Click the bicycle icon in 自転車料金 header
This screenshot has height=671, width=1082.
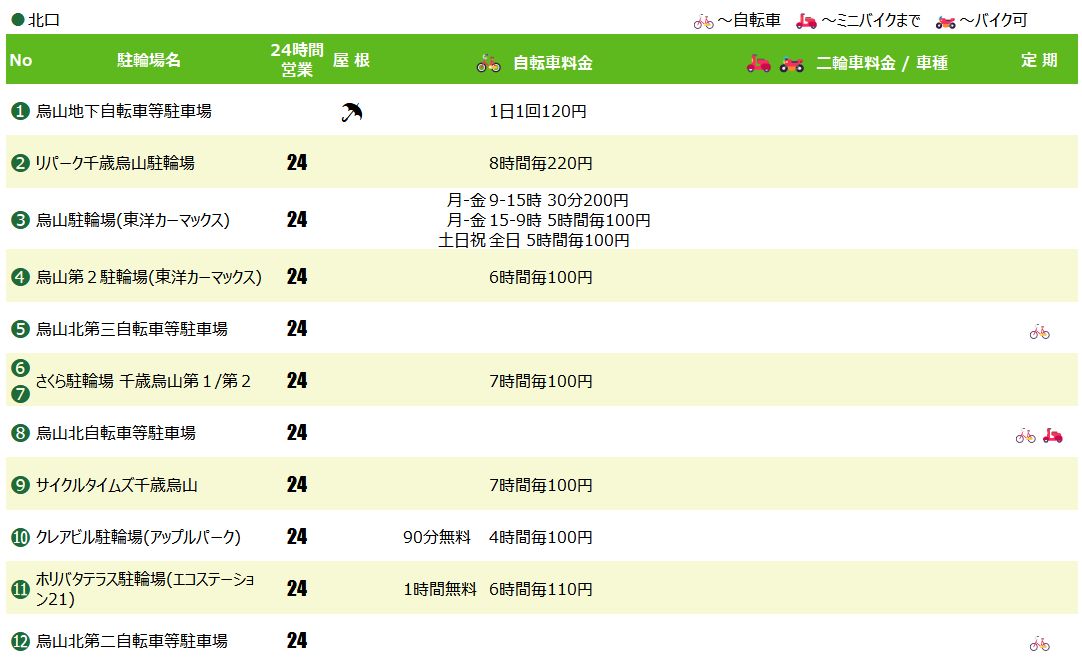coord(488,63)
